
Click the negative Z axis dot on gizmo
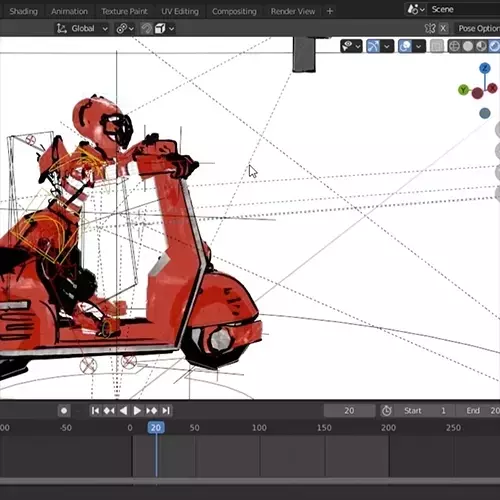point(485,113)
